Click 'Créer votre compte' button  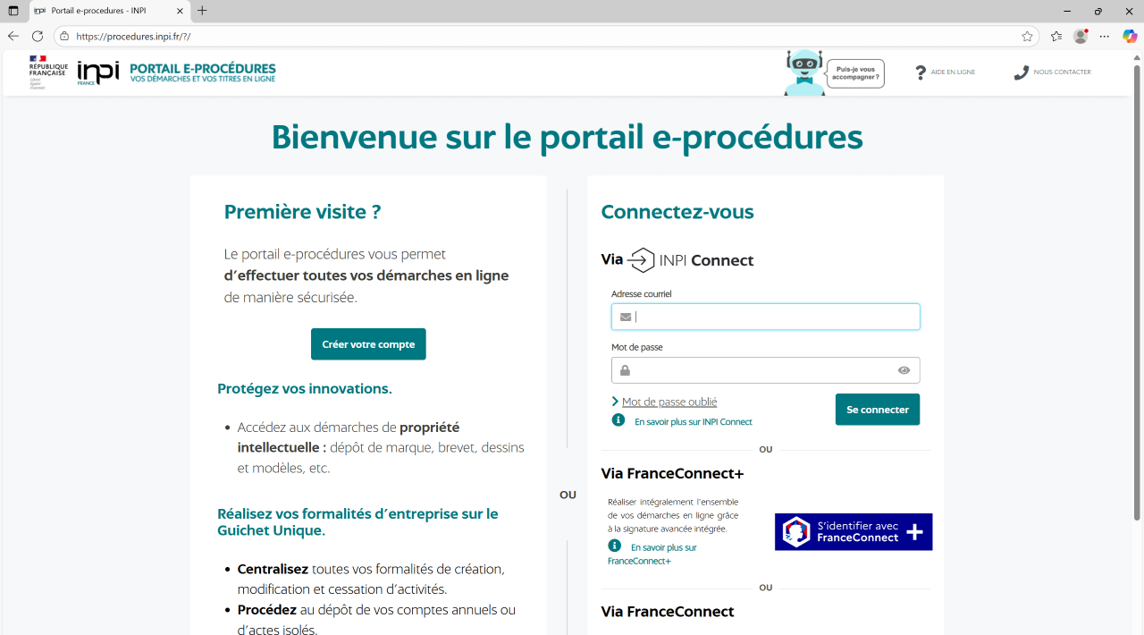pos(368,344)
